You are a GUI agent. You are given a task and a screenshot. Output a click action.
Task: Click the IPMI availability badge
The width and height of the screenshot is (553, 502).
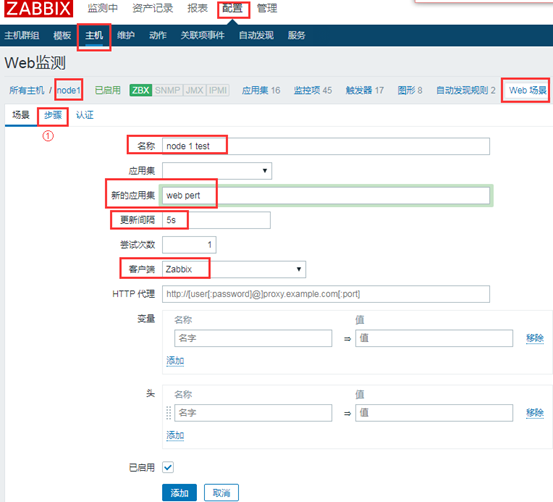point(218,90)
